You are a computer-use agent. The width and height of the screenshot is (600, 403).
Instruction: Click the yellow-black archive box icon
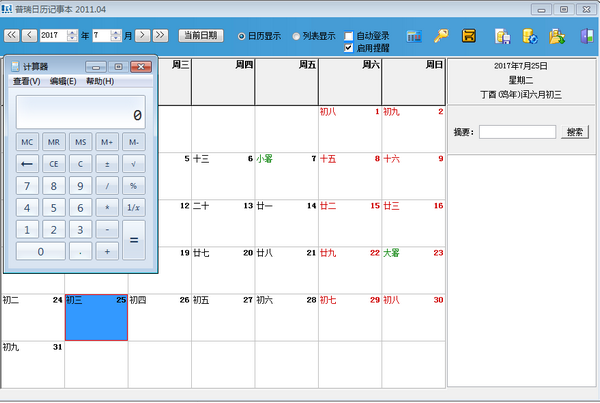[x=468, y=37]
